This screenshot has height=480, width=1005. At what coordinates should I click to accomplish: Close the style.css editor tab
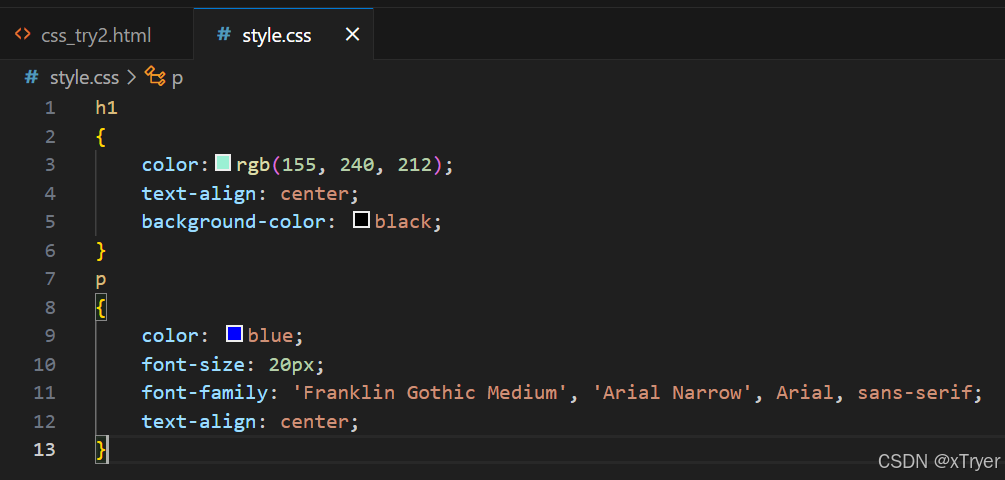pos(352,35)
